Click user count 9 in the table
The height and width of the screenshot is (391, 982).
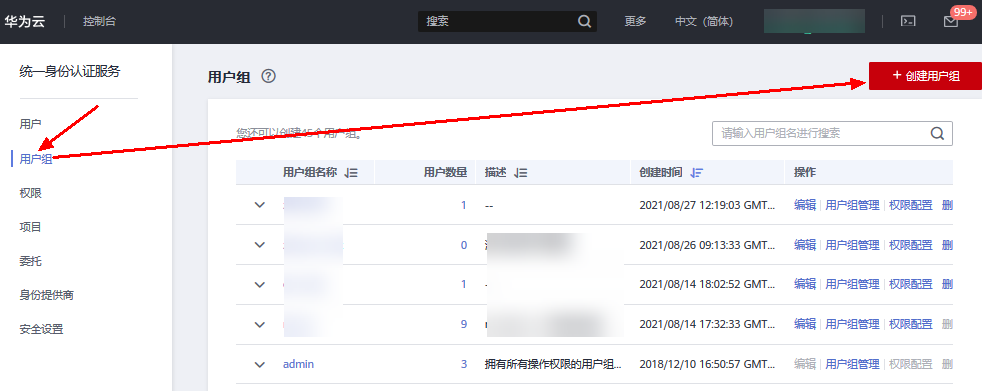[x=463, y=324]
